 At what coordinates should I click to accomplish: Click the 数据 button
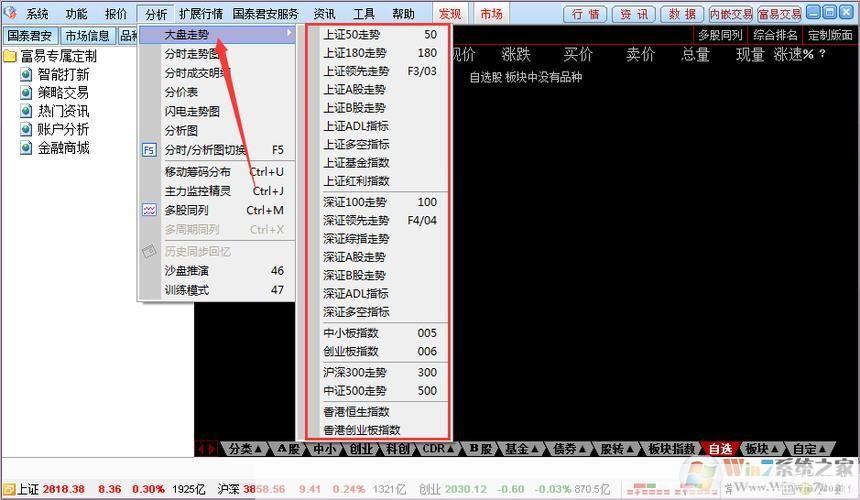tap(682, 14)
